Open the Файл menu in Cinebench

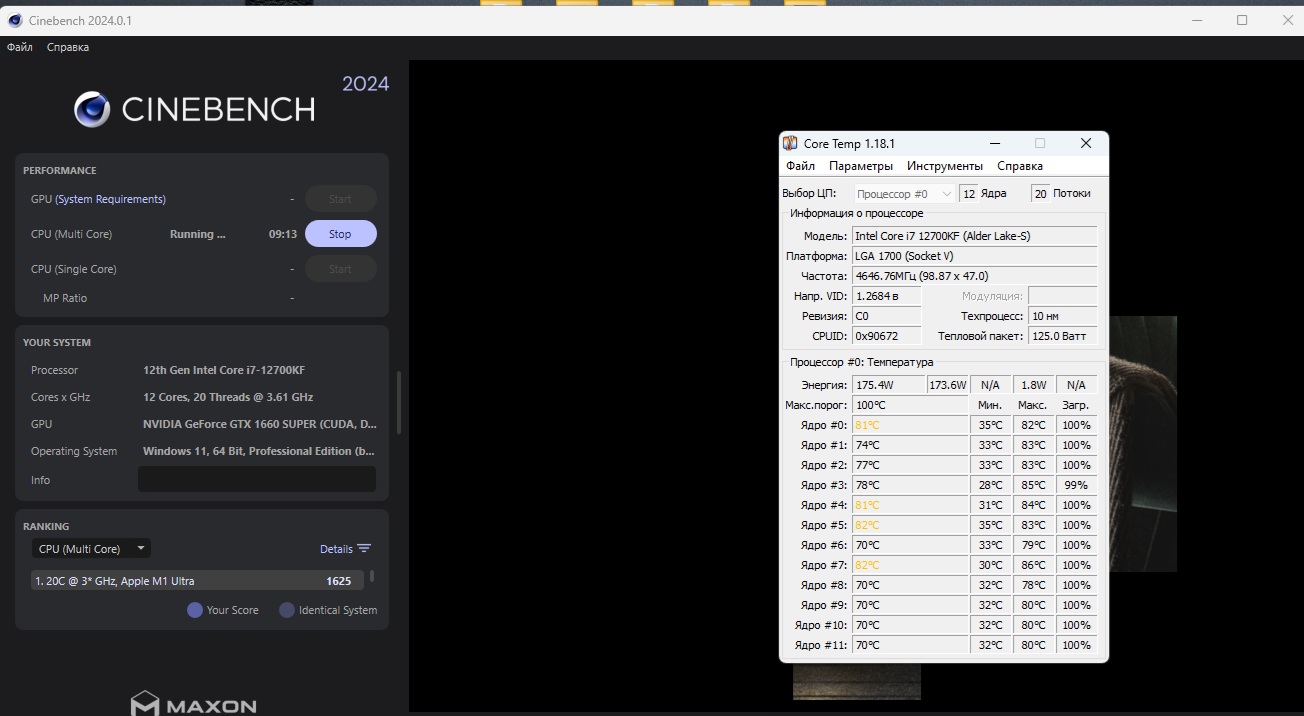20,47
